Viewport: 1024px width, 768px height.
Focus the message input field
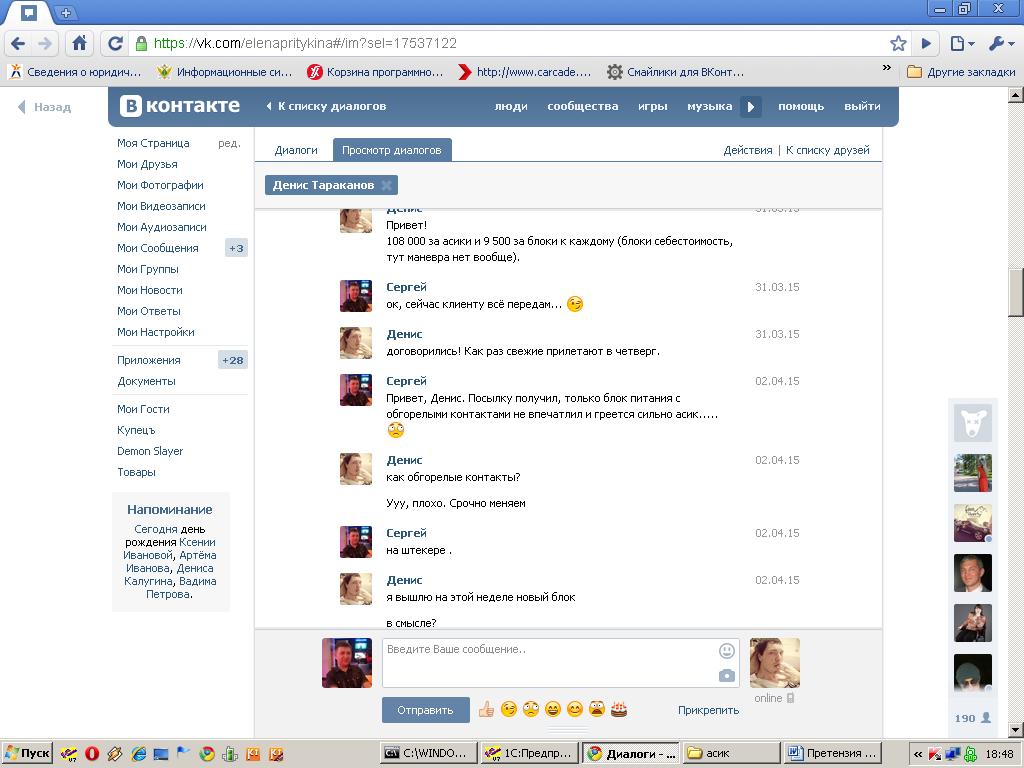coord(561,663)
